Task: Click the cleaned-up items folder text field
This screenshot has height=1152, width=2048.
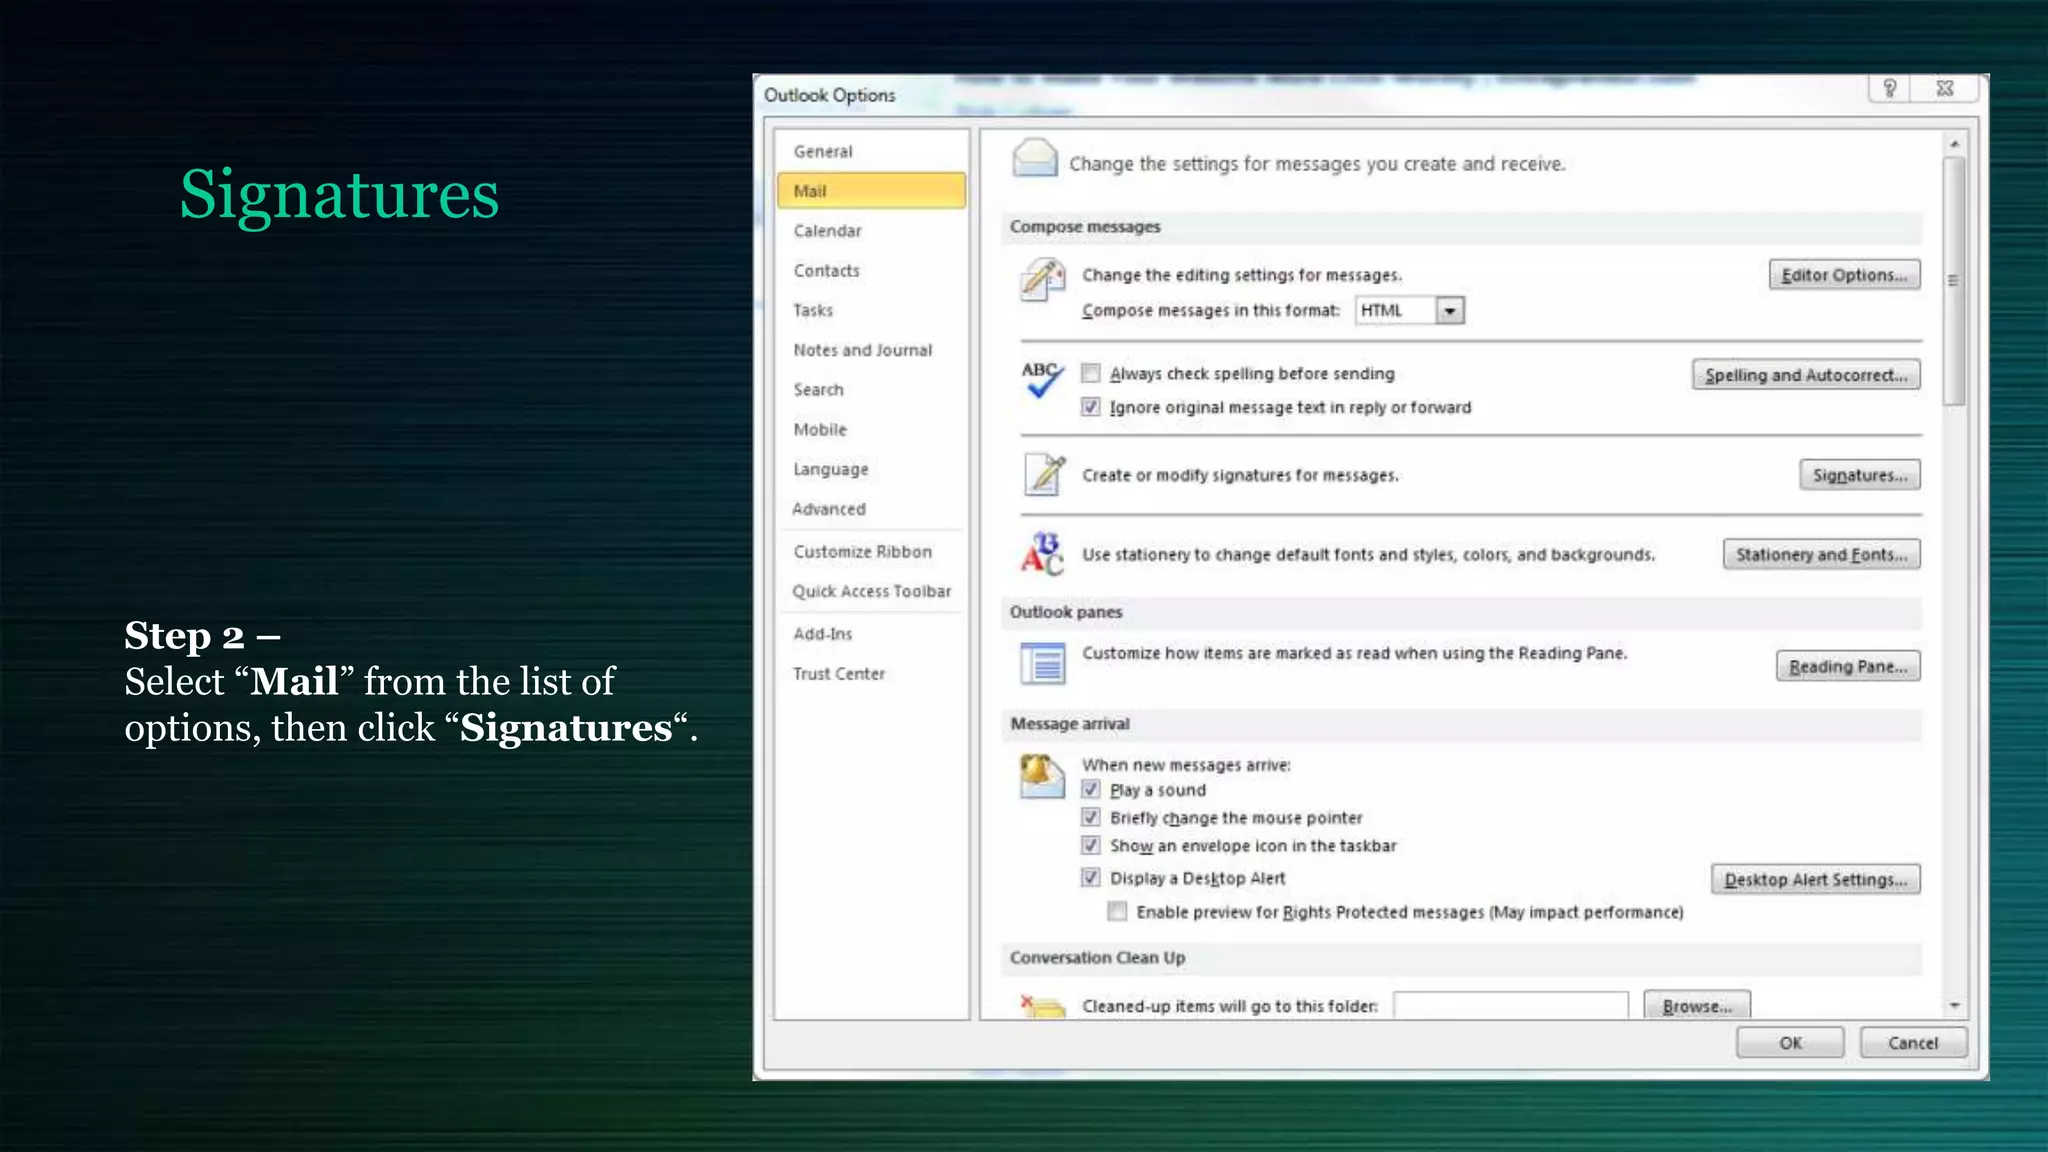Action: (1510, 1005)
